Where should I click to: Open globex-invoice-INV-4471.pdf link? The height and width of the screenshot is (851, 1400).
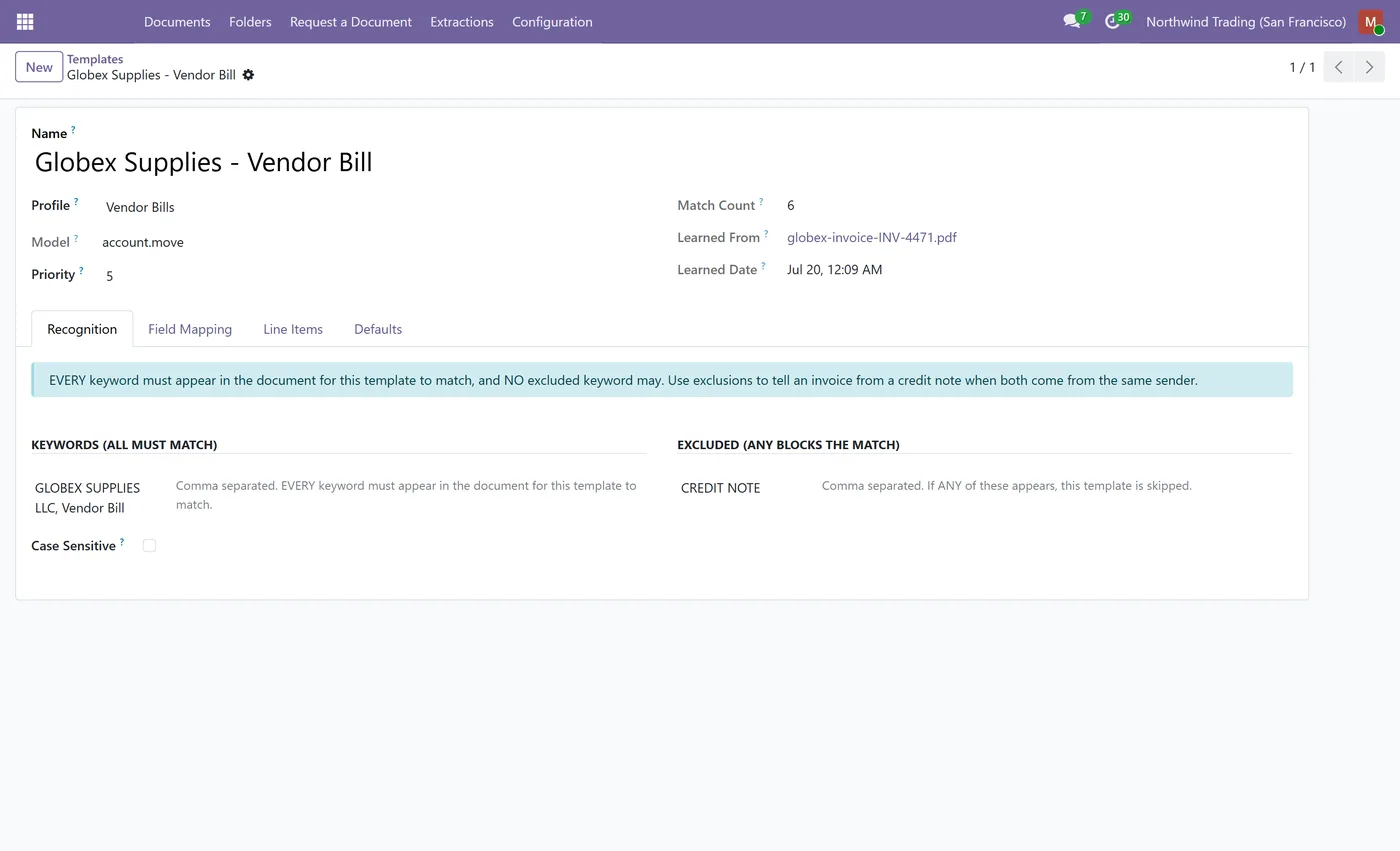(x=872, y=237)
